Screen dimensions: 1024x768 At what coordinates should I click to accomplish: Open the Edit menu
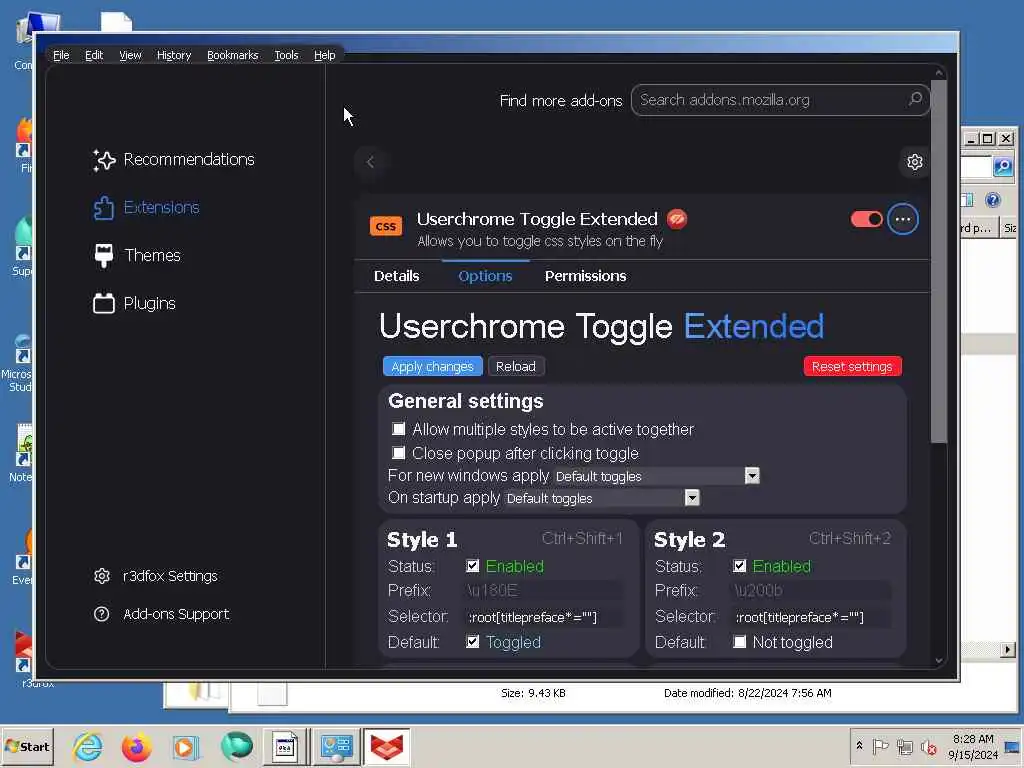pos(94,56)
